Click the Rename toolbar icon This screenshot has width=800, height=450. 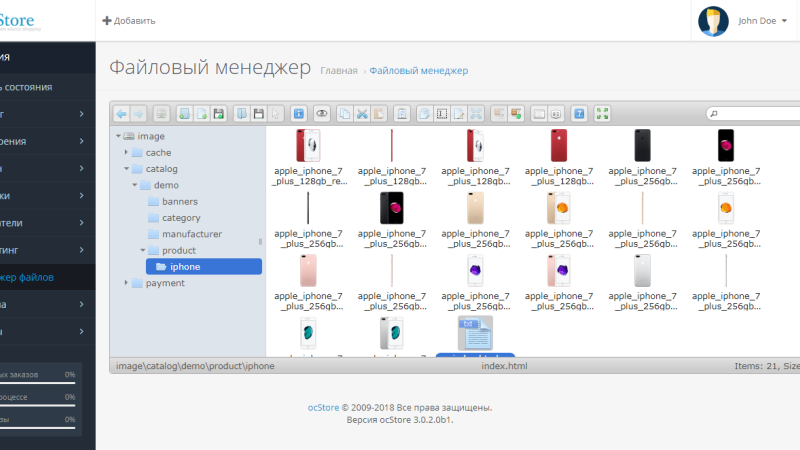click(442, 114)
